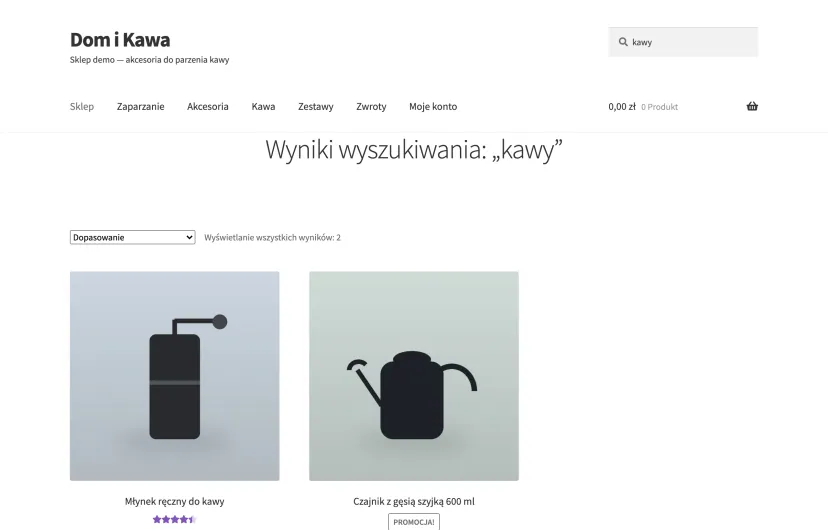Image resolution: width=828 pixels, height=530 pixels.
Task: Go to the Zwroty page
Action: [x=371, y=106]
